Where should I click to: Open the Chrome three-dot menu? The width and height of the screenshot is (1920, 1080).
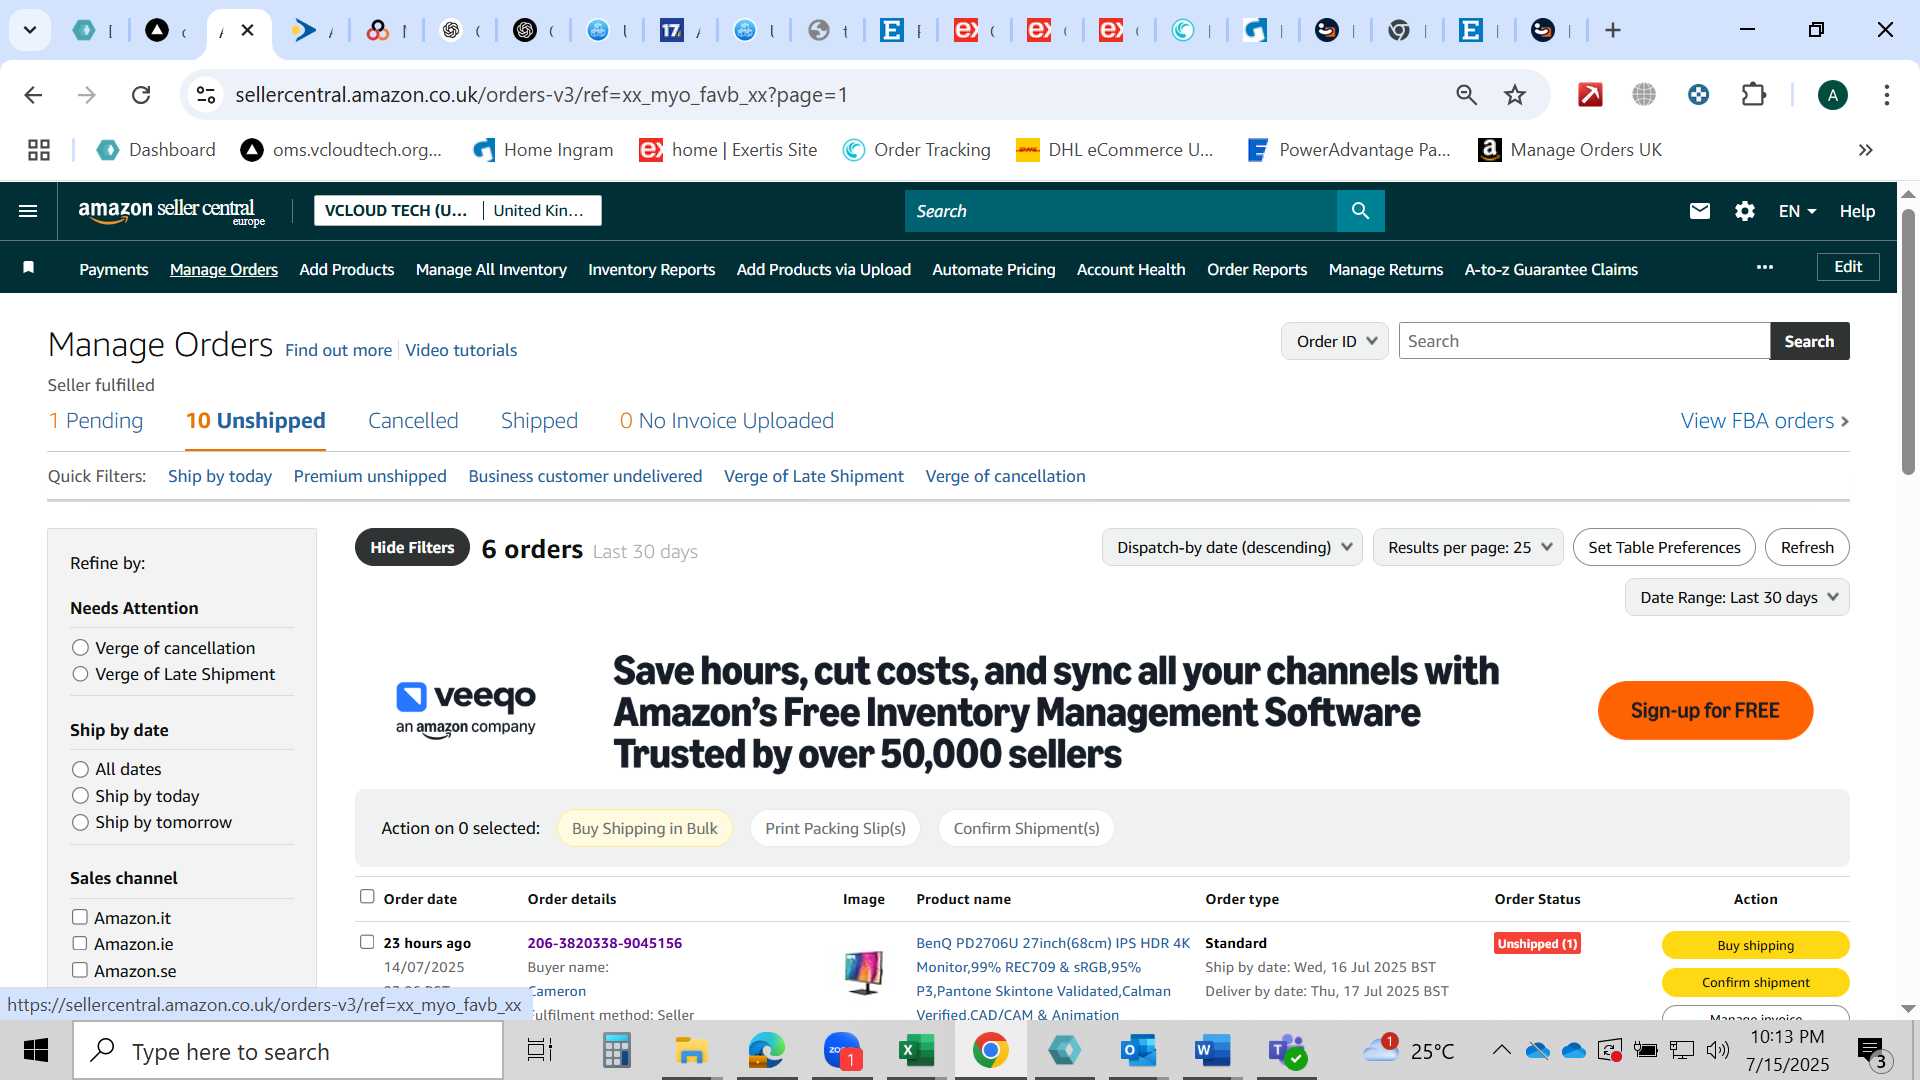click(1886, 95)
